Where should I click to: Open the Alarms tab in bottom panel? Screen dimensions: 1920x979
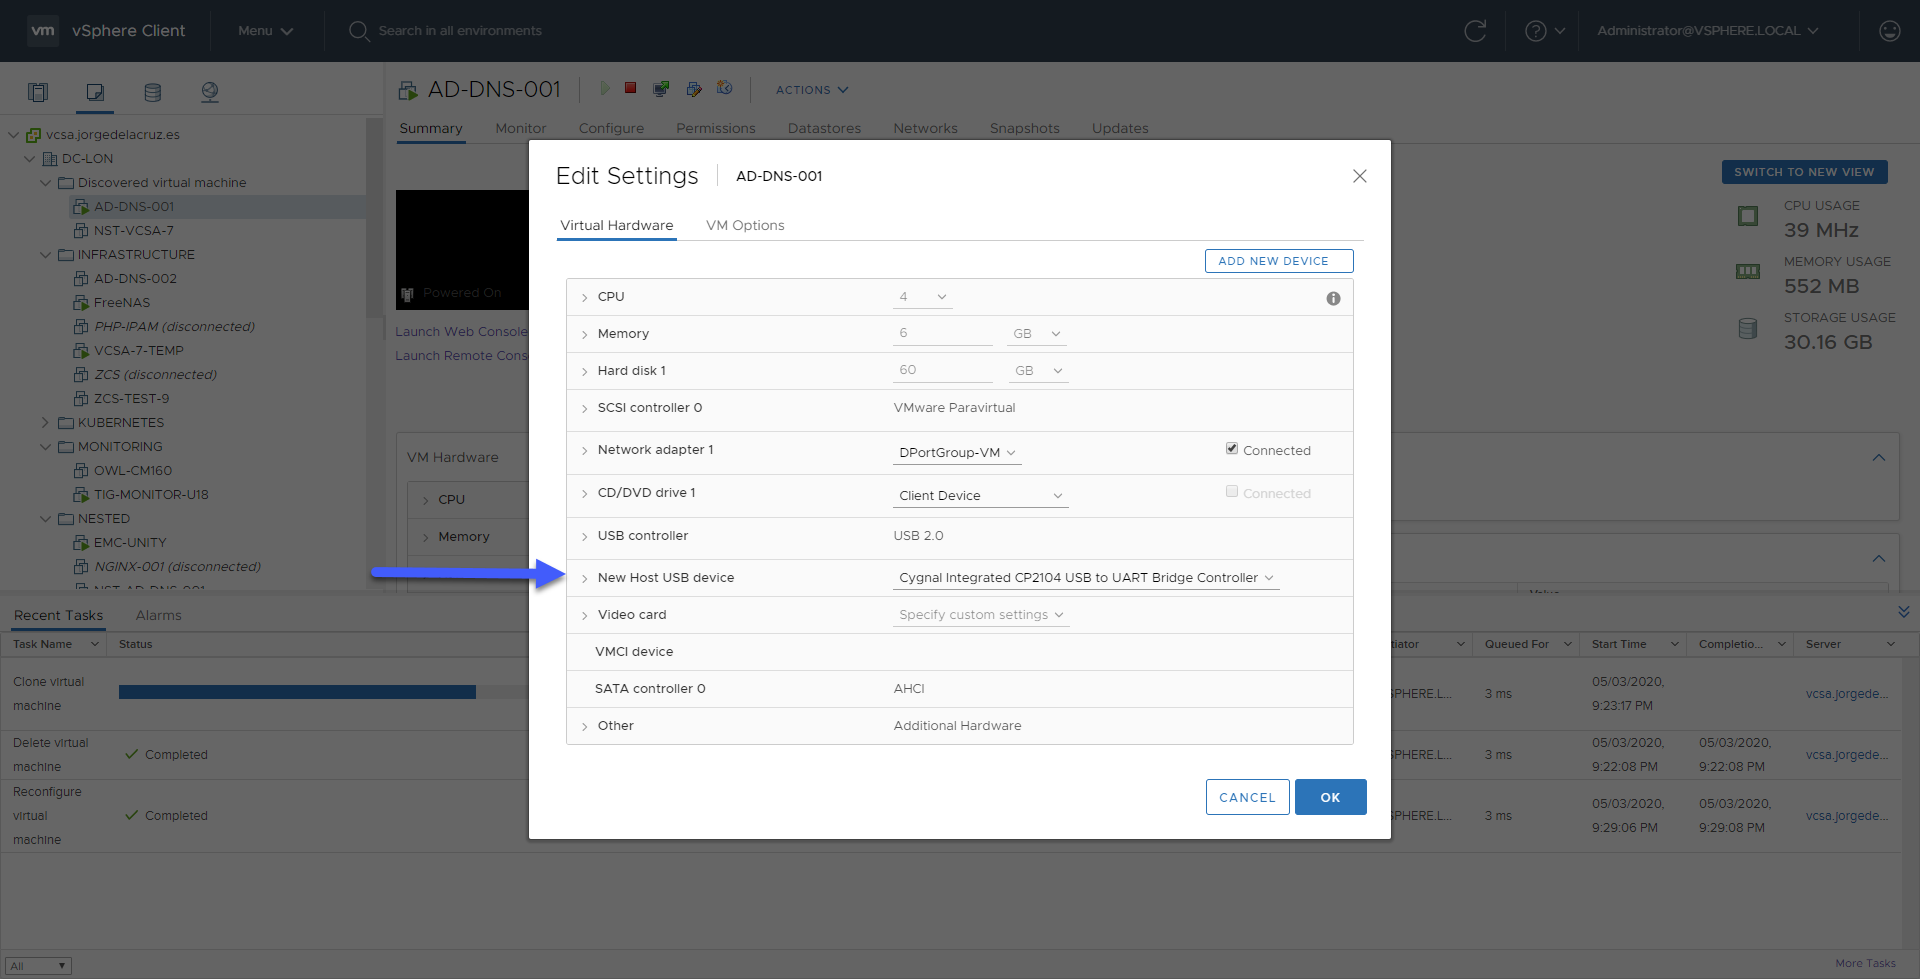(x=158, y=615)
